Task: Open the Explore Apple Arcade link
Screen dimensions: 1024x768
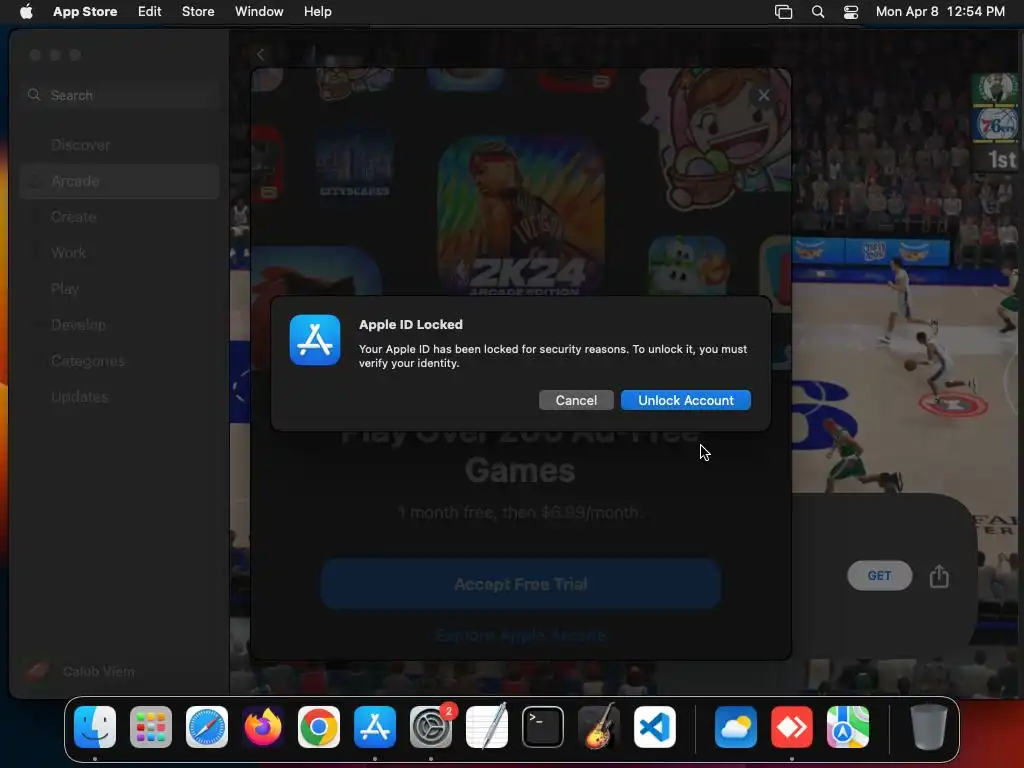Action: click(520, 635)
